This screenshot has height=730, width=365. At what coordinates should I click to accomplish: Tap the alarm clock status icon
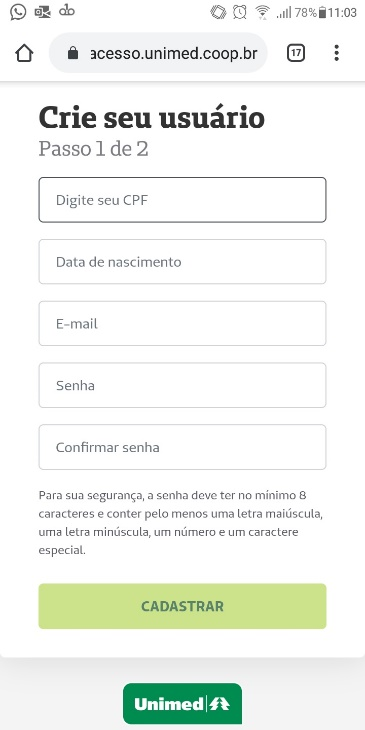coord(239,12)
